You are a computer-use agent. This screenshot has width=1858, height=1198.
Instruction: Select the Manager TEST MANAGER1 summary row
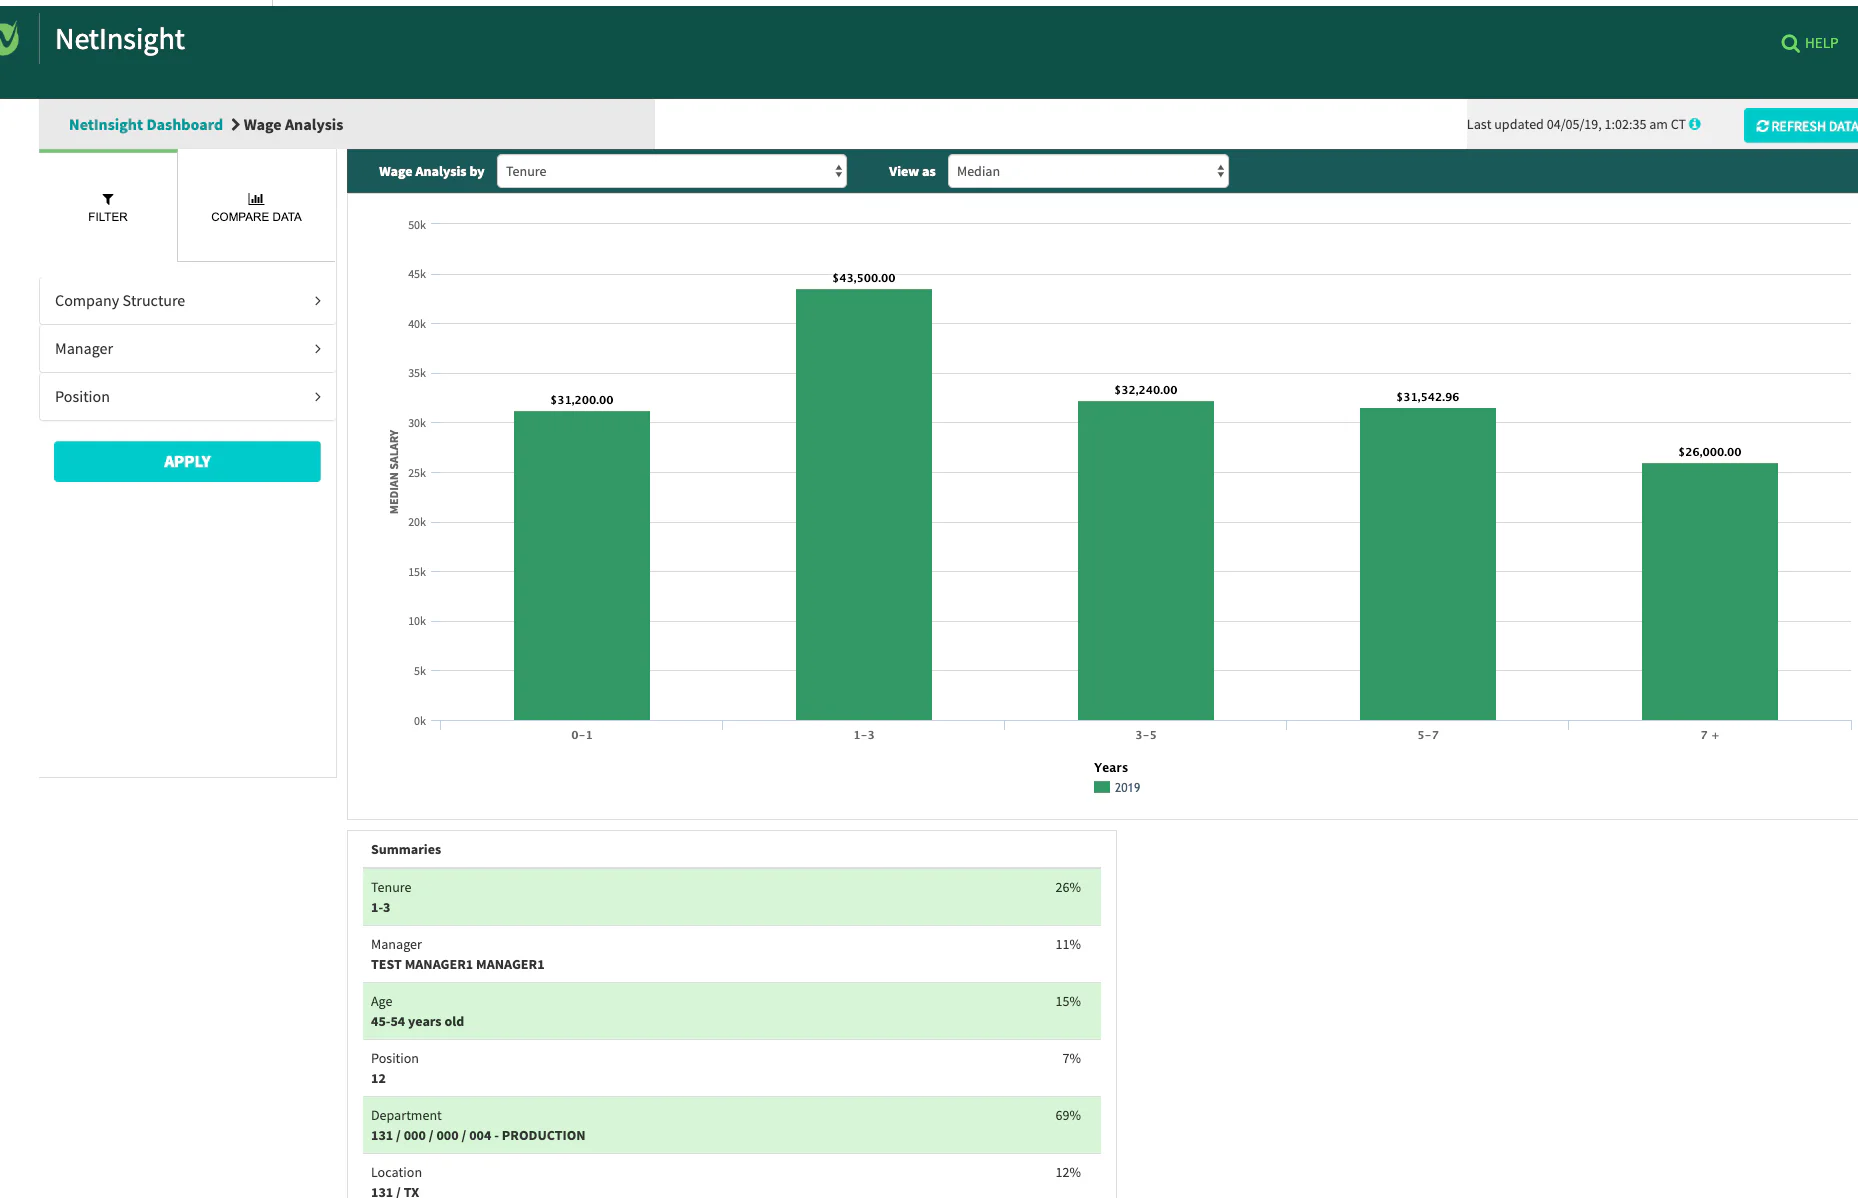[x=732, y=954]
